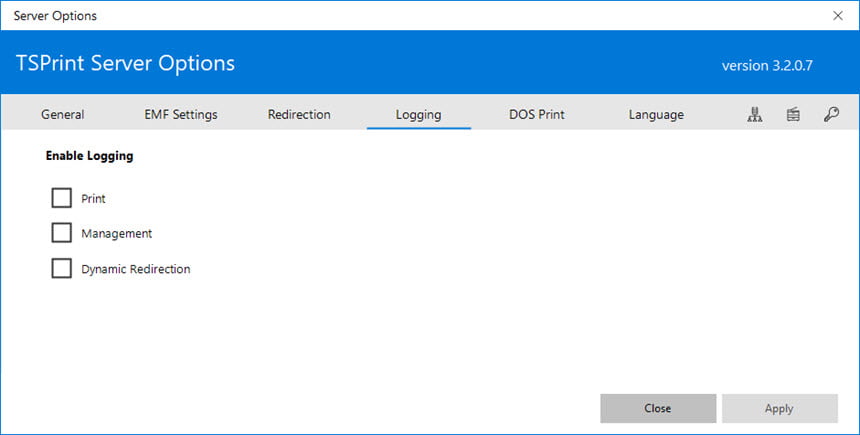860x435 pixels.
Task: Click the Close button
Action: (658, 408)
